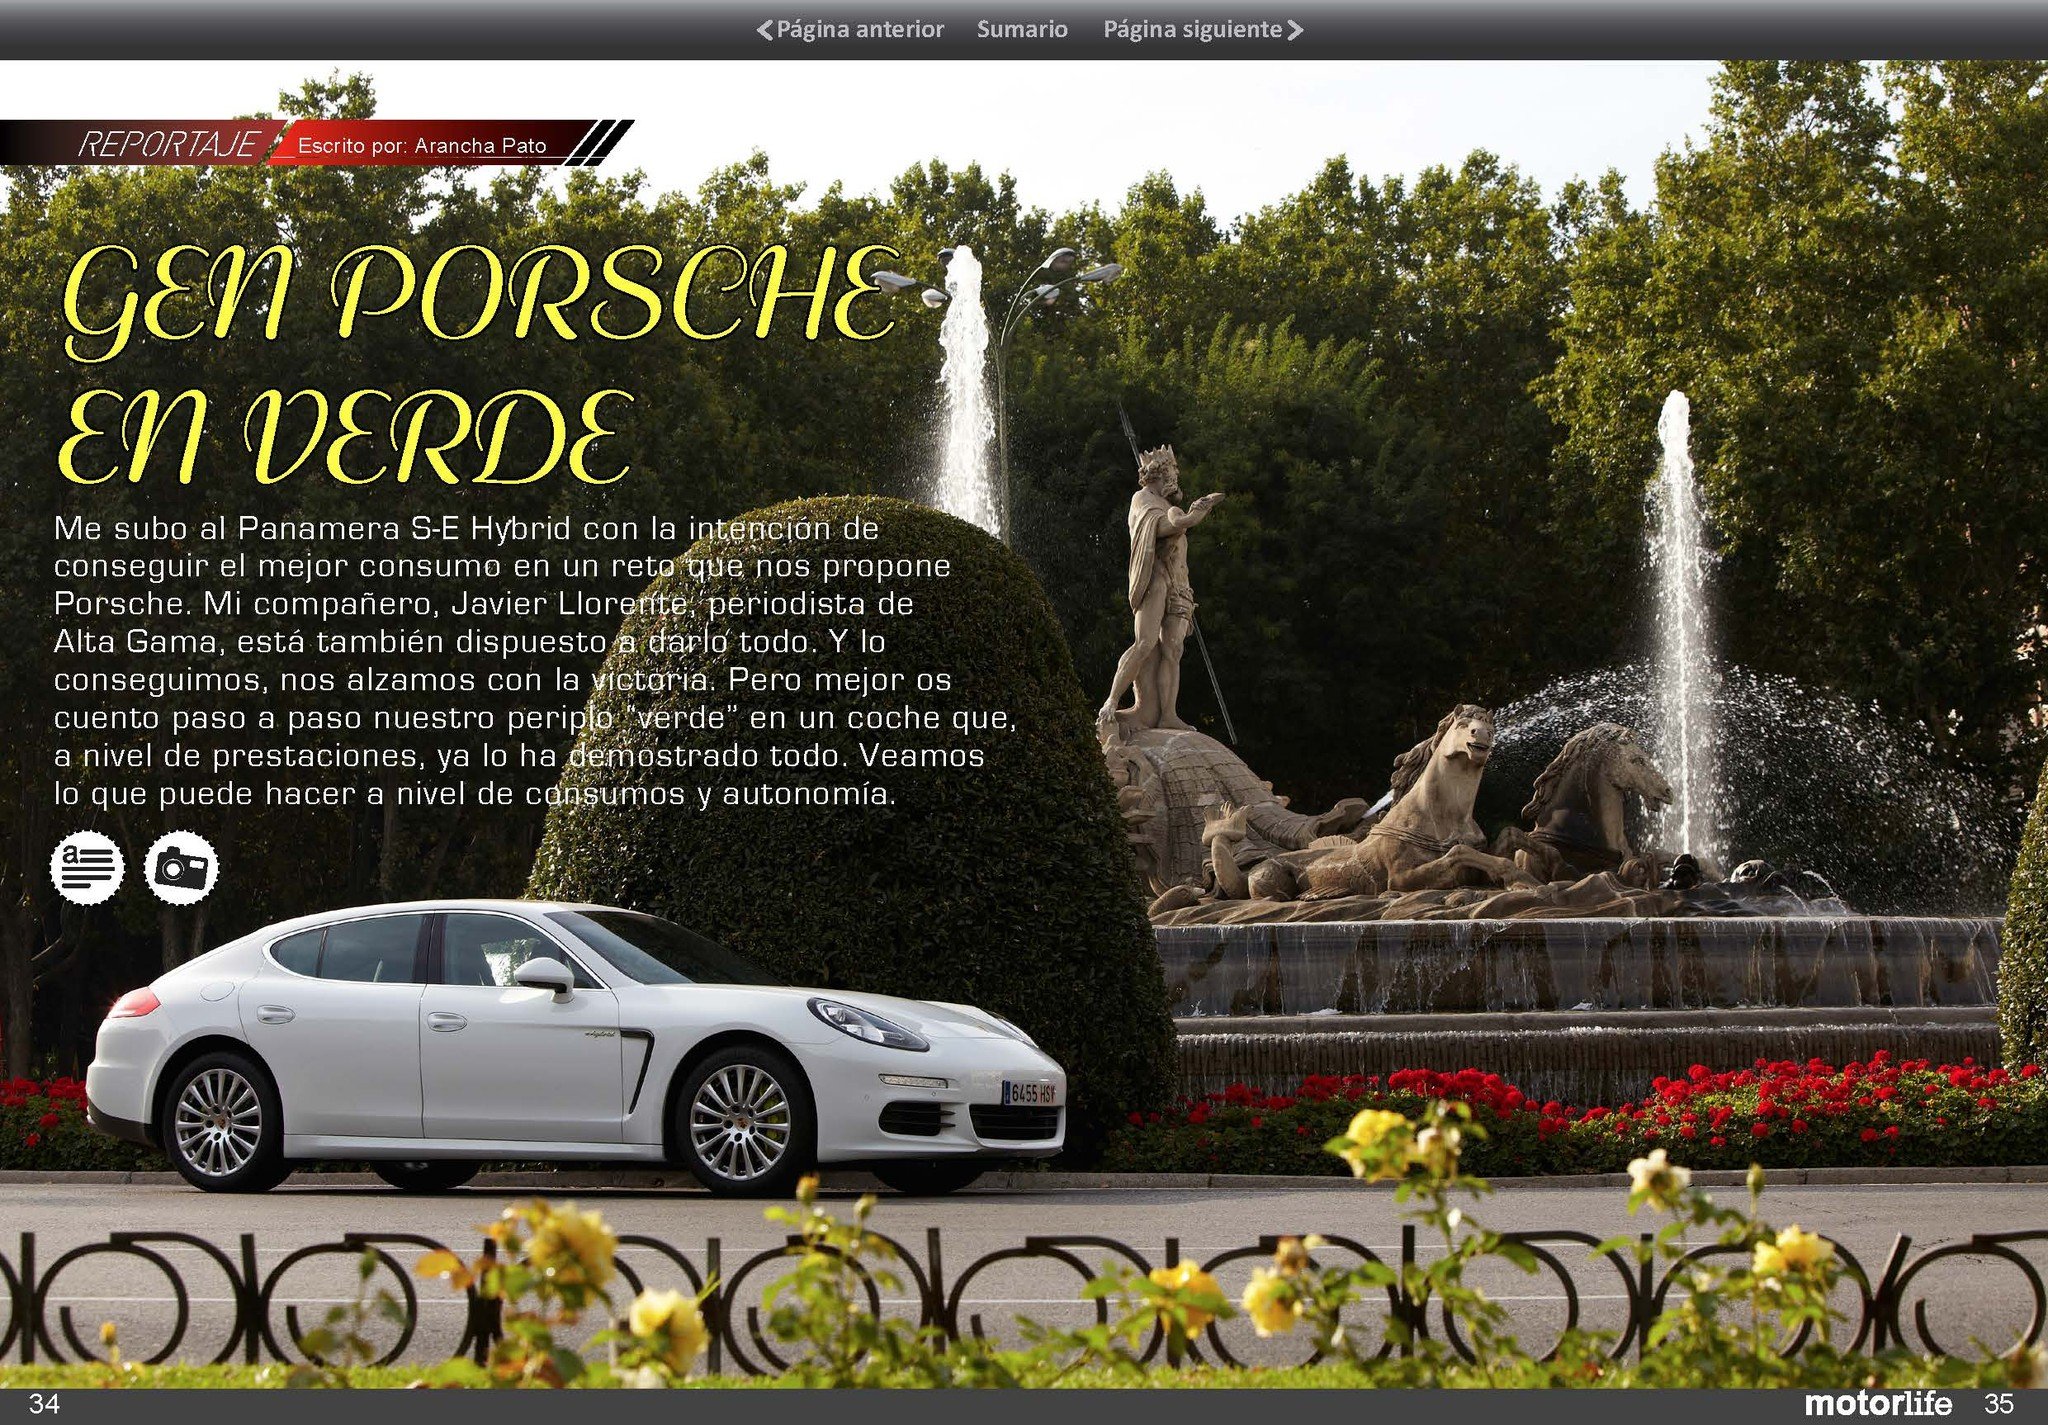
Task: Click the author line 'Escrito por: Arancha Pato'
Action: (422, 145)
